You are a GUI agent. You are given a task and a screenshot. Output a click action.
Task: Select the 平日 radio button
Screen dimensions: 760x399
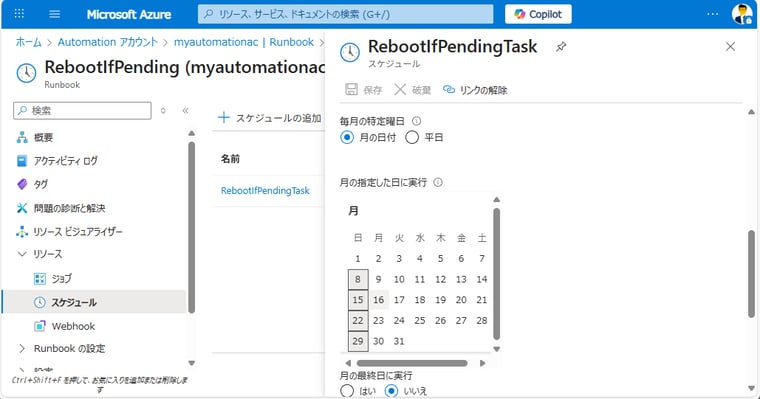(412, 138)
